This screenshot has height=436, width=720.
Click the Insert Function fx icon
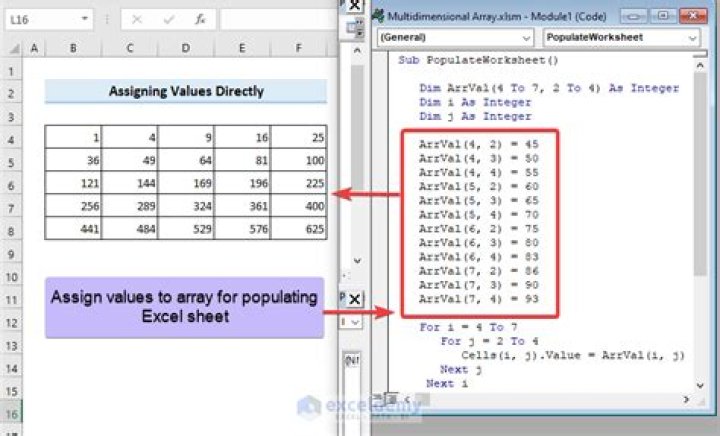tap(200, 20)
